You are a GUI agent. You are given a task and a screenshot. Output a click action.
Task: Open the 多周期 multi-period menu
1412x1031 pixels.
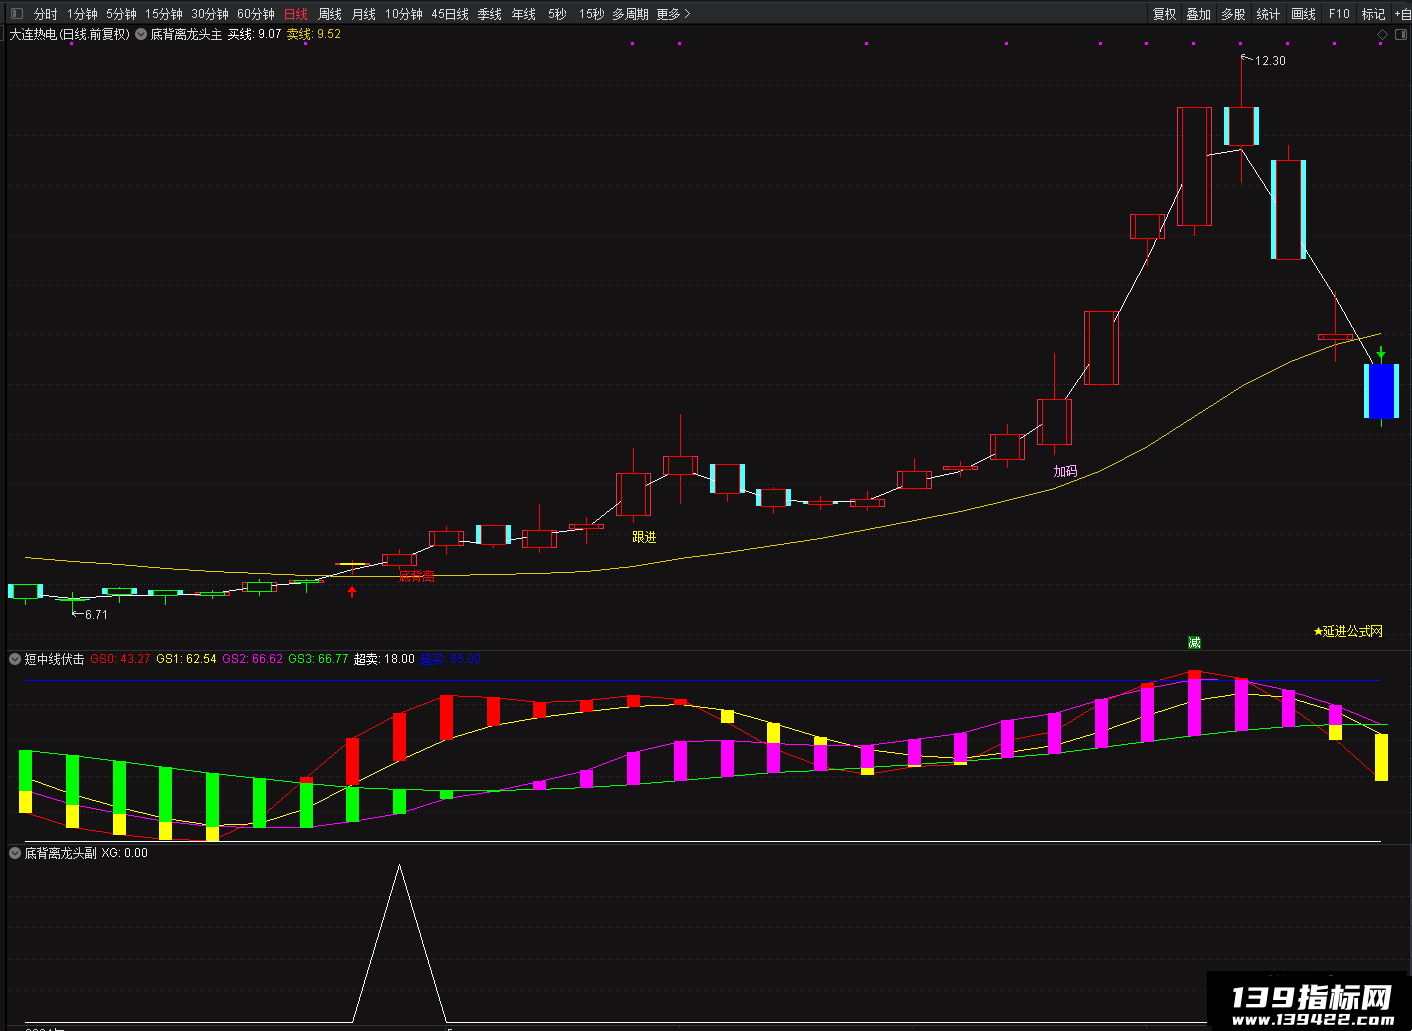click(630, 13)
